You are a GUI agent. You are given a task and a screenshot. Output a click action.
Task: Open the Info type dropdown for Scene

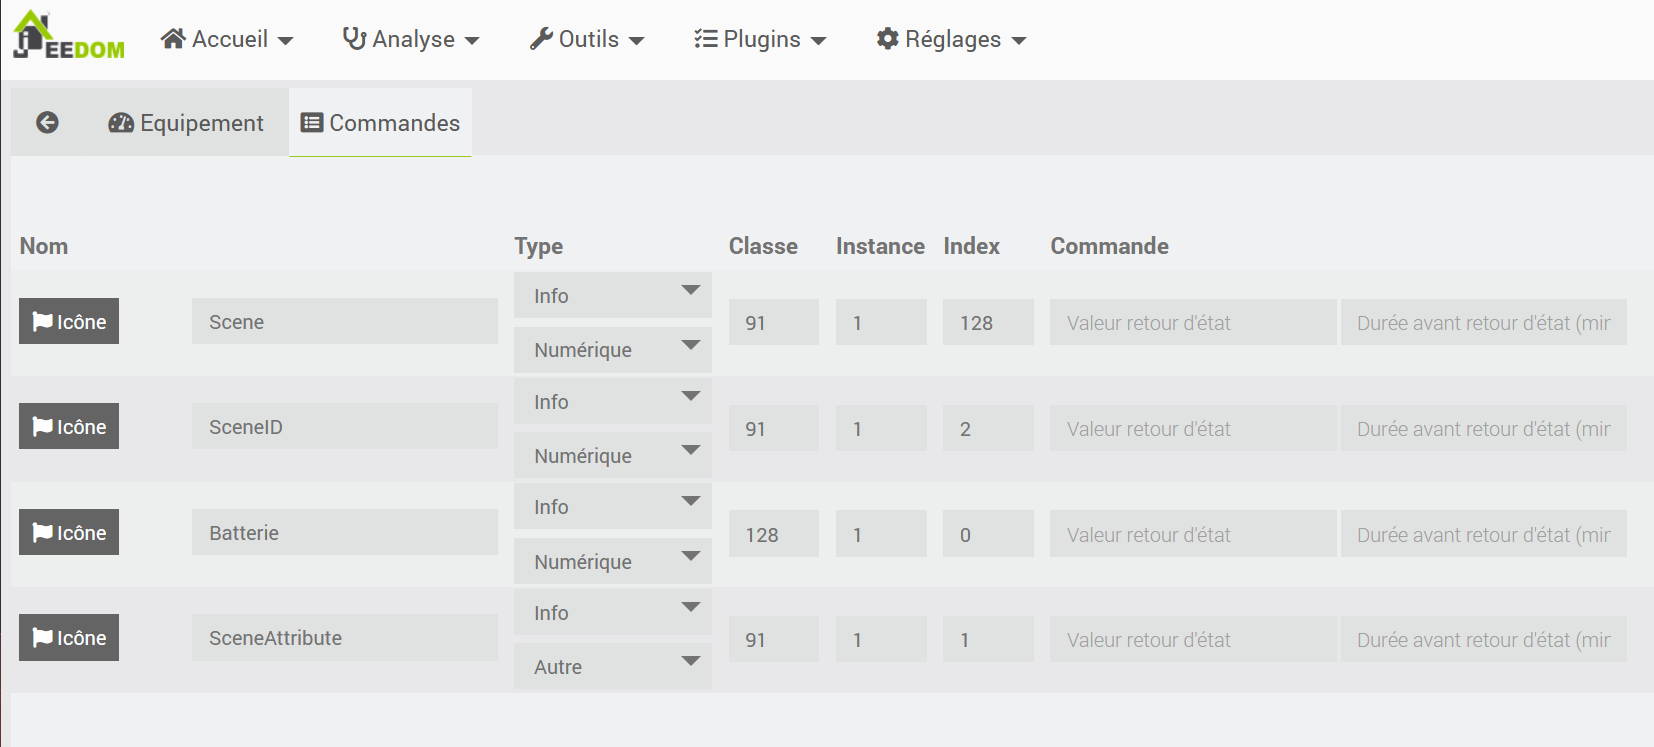click(x=612, y=295)
